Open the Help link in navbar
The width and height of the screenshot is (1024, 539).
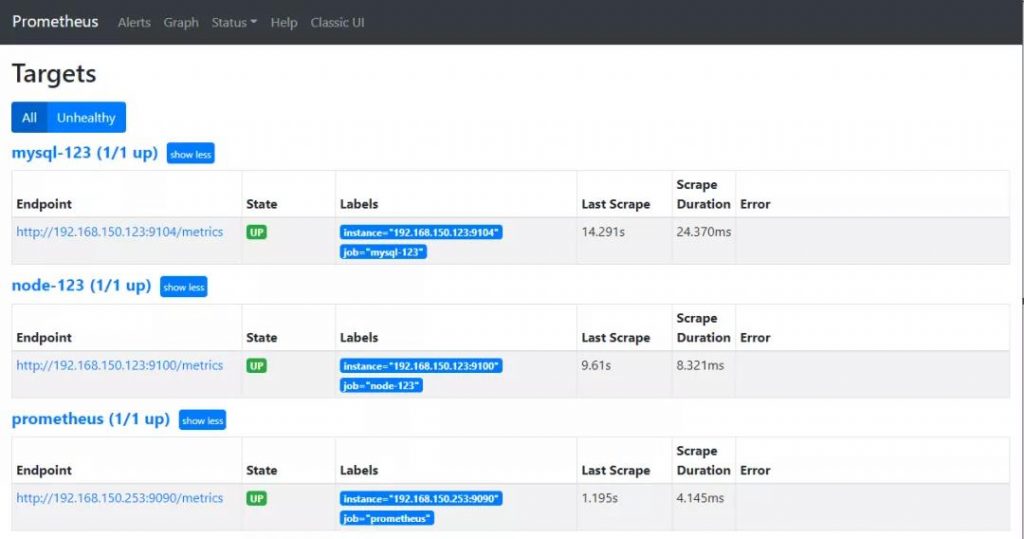(283, 22)
